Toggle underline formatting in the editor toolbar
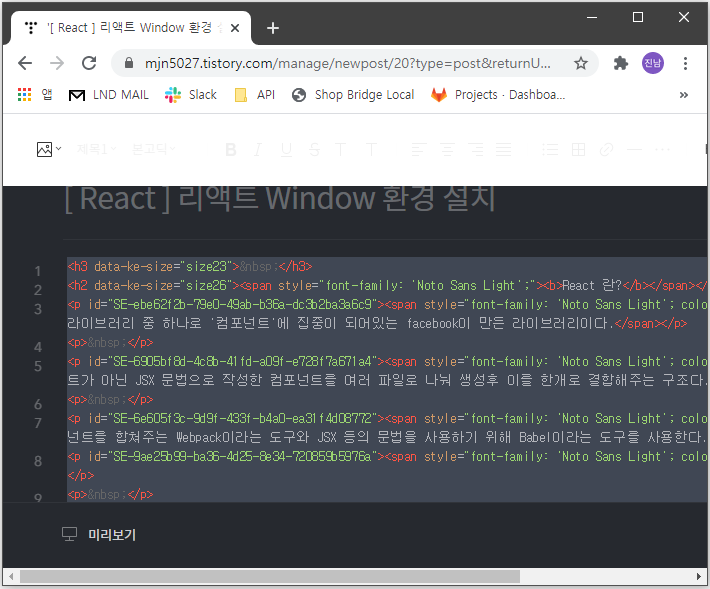Viewport: 710px width, 589px height. pos(286,149)
